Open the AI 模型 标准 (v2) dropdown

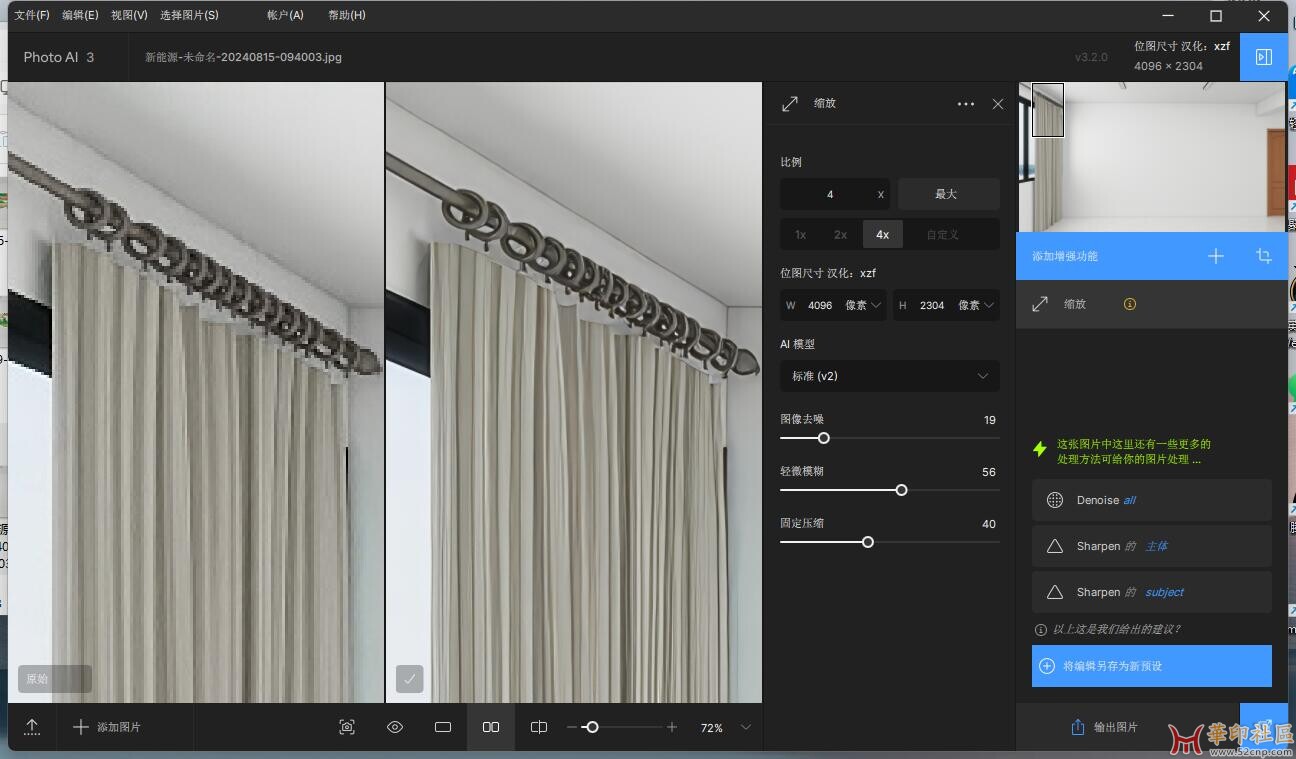tap(889, 376)
